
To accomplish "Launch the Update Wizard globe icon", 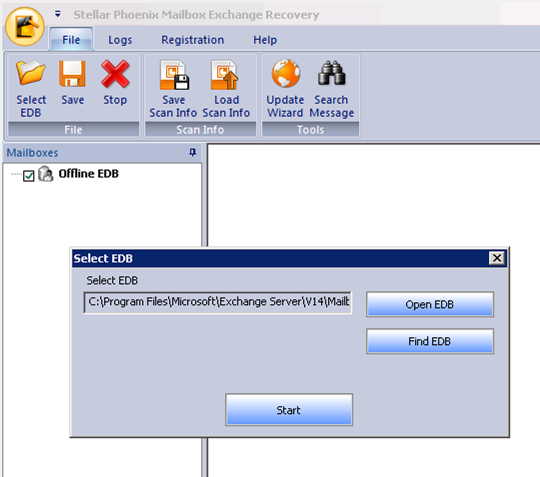I will tap(285, 73).
